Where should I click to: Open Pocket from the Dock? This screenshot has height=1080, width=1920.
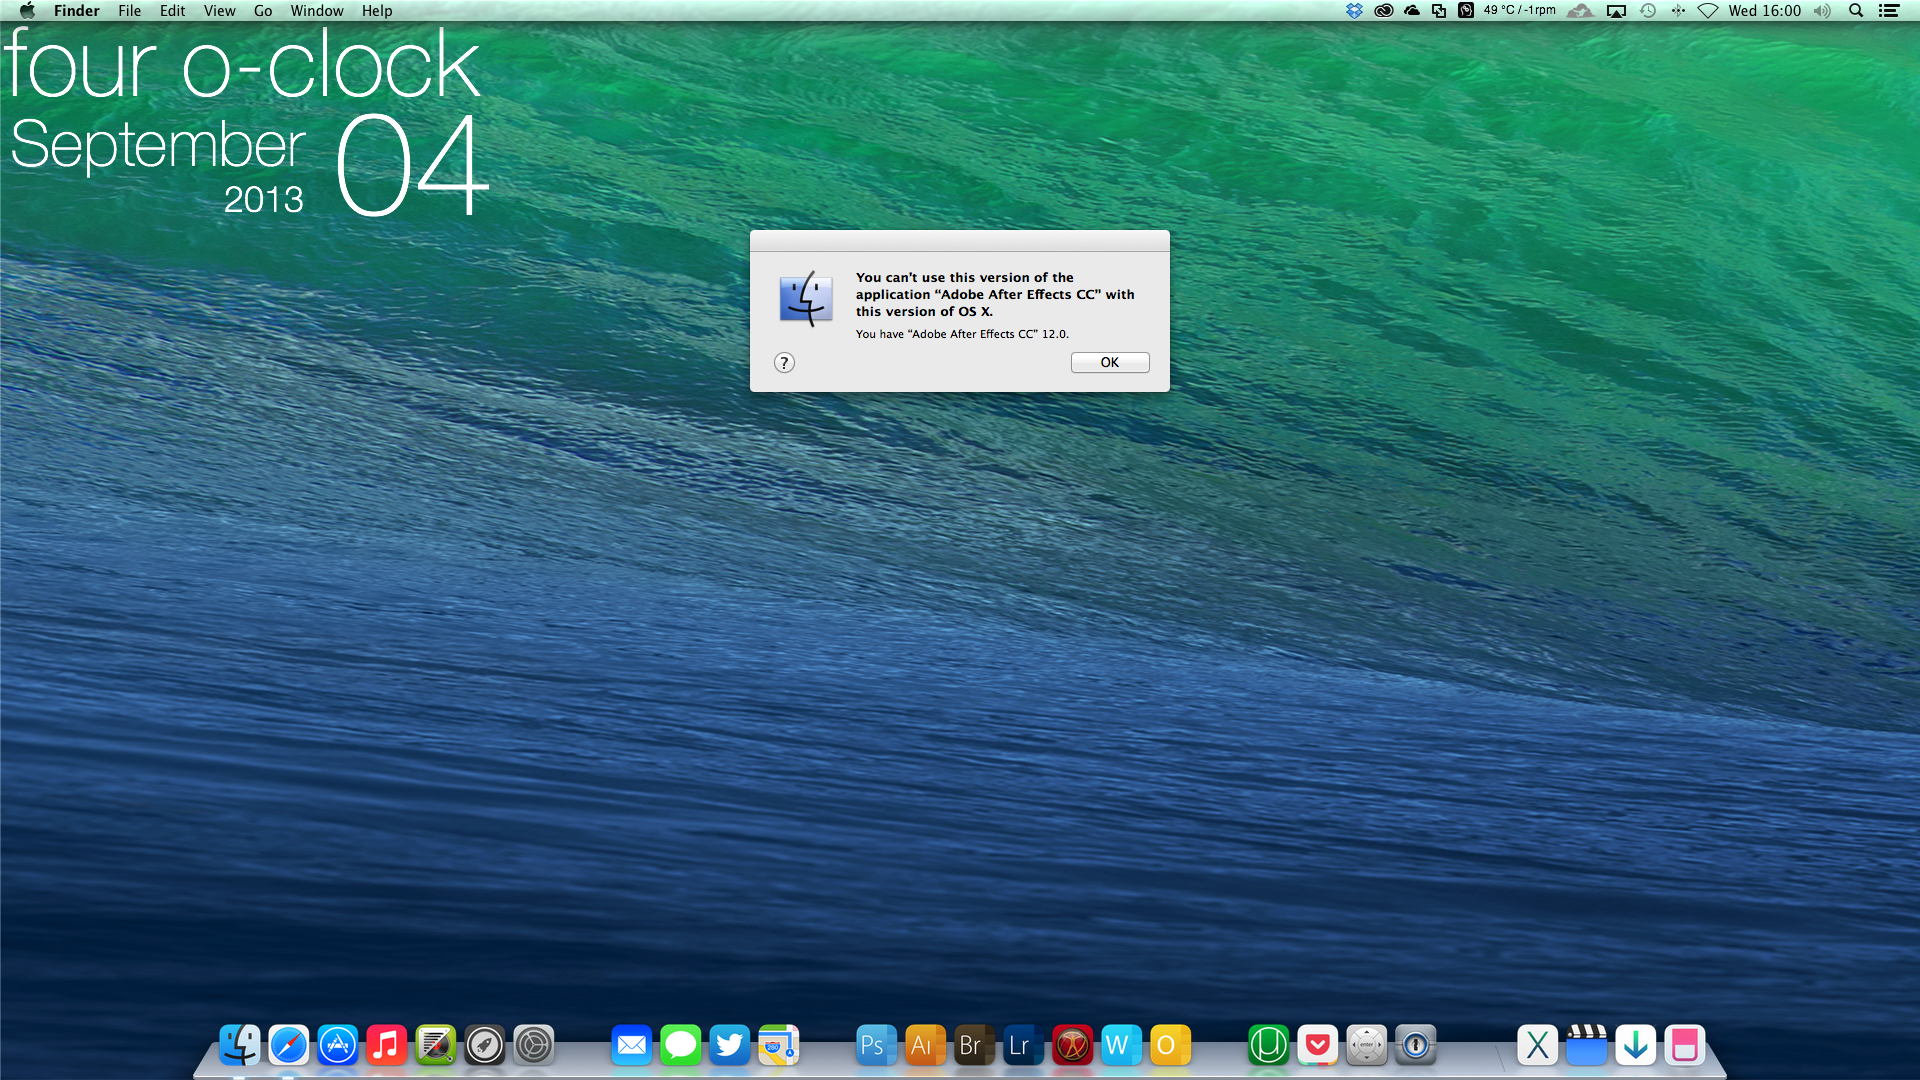click(x=1318, y=1045)
